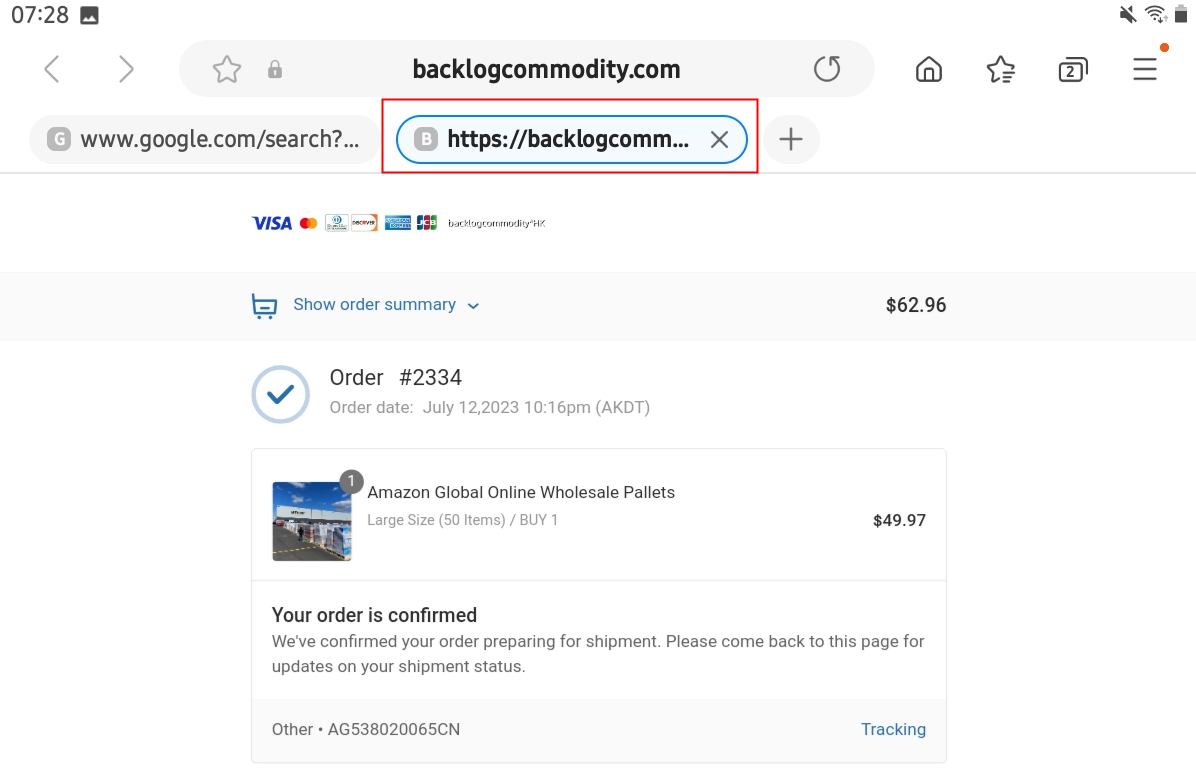Tap the shopping cart icon

pyautogui.click(x=264, y=306)
